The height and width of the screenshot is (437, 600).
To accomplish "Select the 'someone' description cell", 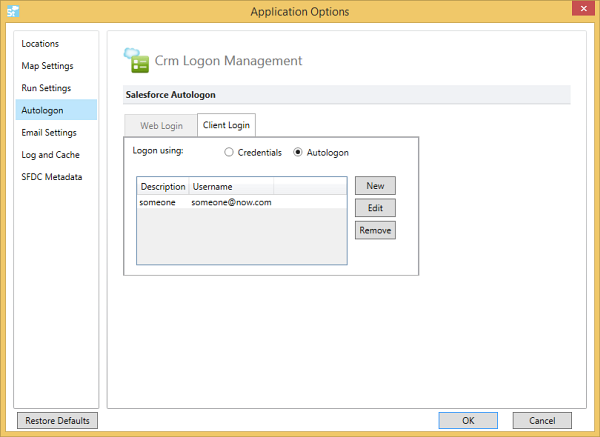I will (x=157, y=202).
